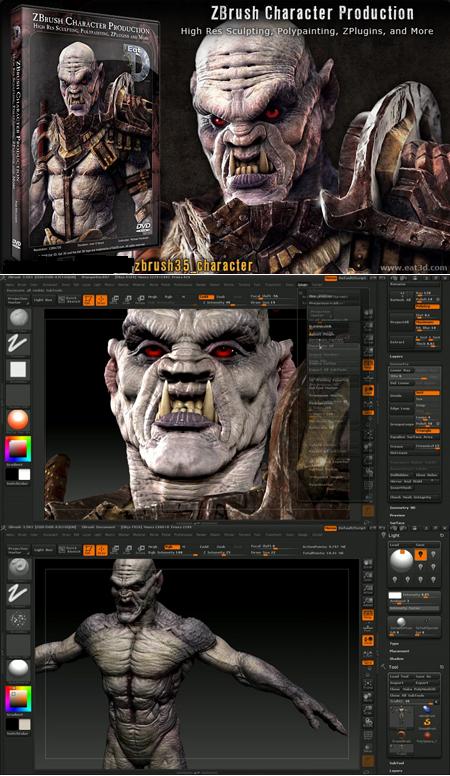Click Make PolyMesh3D button

[420, 689]
